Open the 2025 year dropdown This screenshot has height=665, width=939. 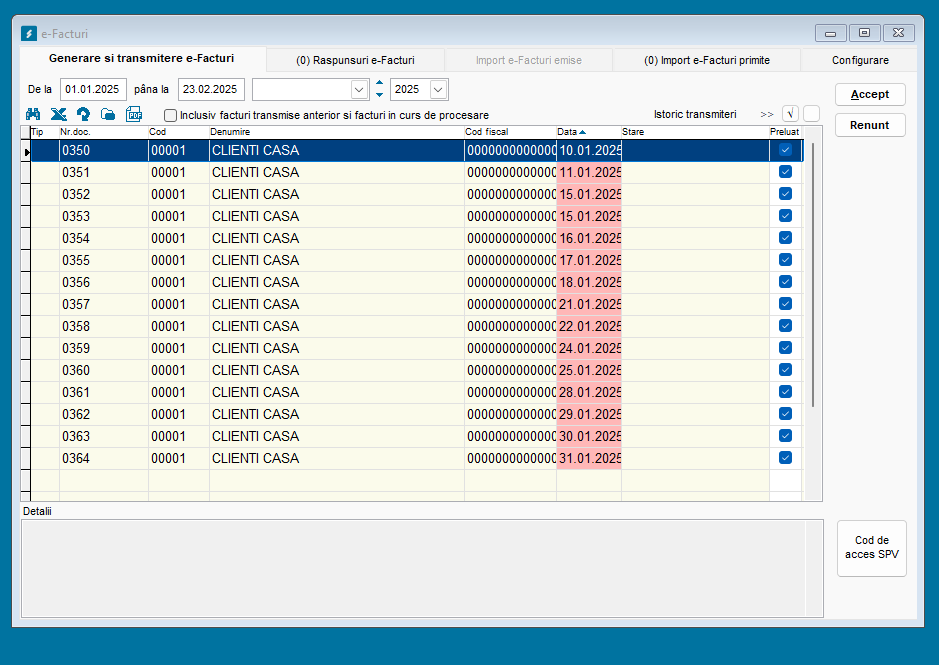tap(438, 89)
